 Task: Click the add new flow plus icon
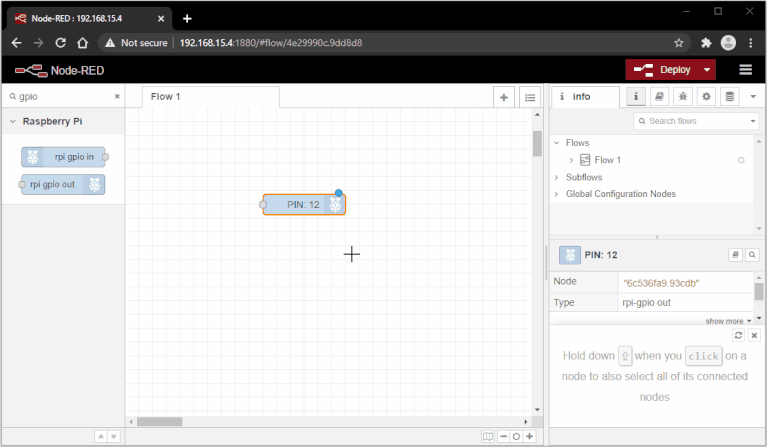pyautogui.click(x=504, y=97)
